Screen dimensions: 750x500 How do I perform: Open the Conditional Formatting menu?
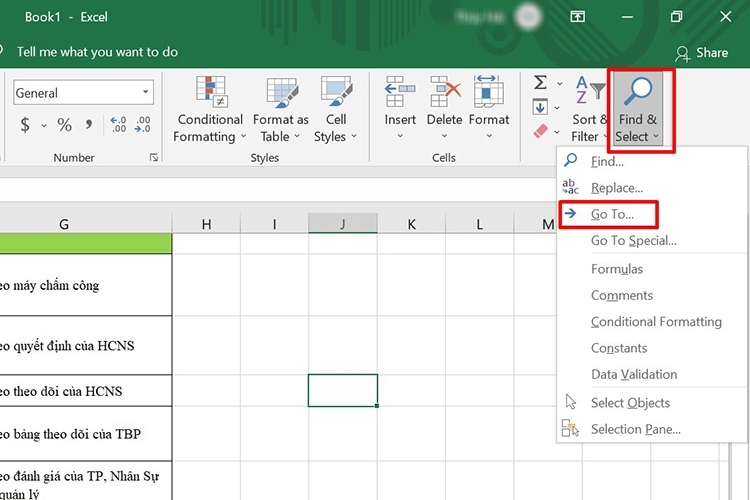pyautogui.click(x=210, y=109)
